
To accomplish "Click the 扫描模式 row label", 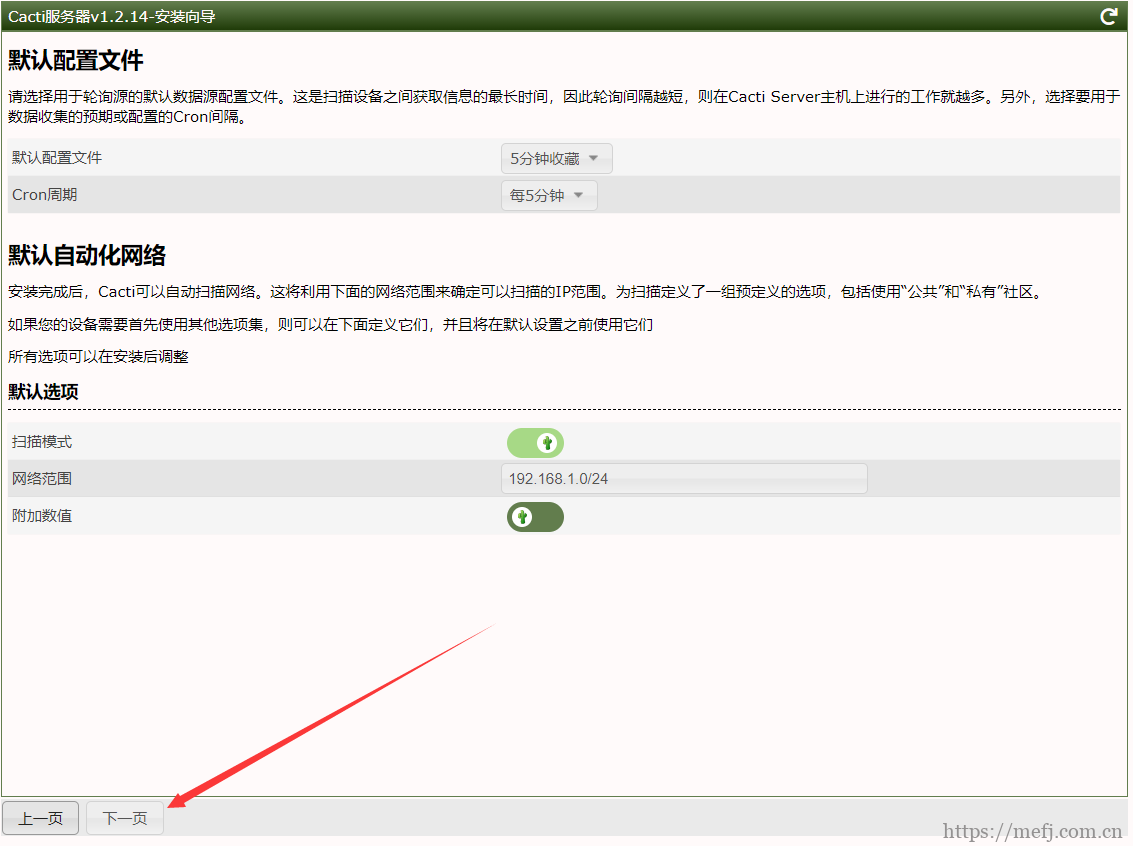I will 42,442.
